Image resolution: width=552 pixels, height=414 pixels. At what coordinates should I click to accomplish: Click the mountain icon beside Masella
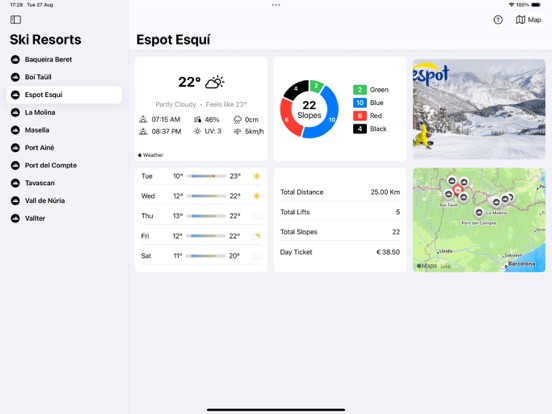(15, 130)
